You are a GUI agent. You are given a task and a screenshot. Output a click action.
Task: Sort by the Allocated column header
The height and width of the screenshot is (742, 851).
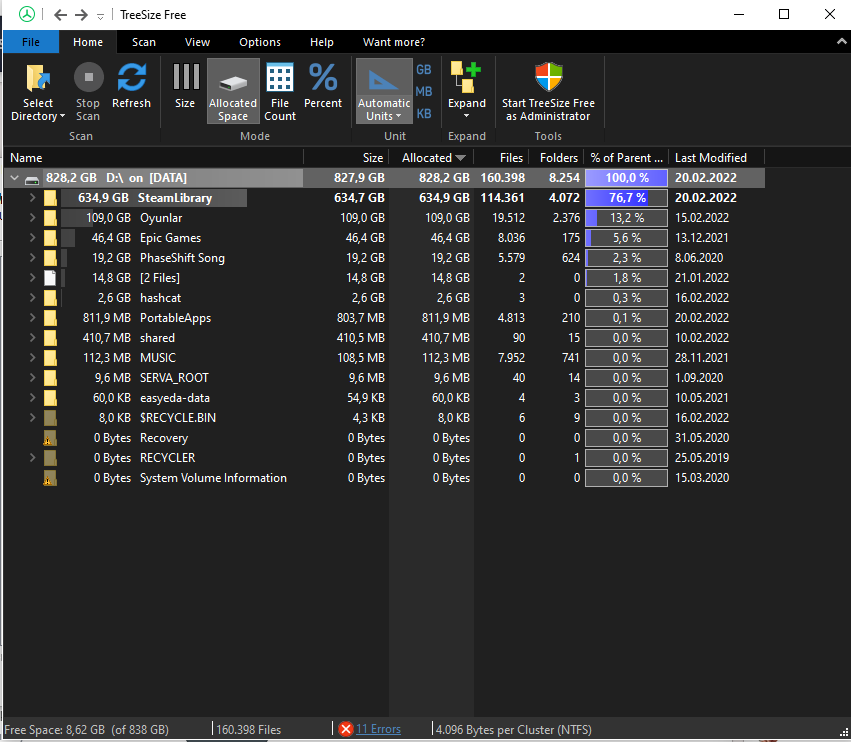click(x=431, y=158)
